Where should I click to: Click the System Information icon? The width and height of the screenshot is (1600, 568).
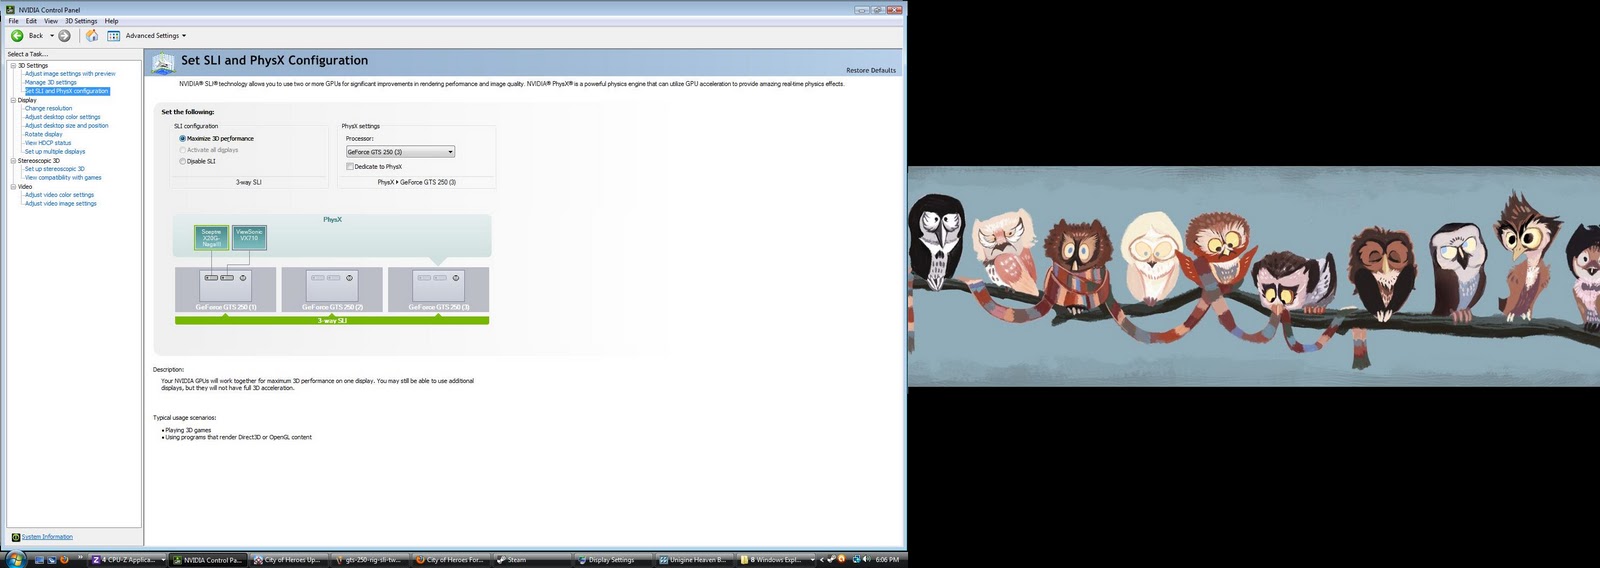[15, 537]
